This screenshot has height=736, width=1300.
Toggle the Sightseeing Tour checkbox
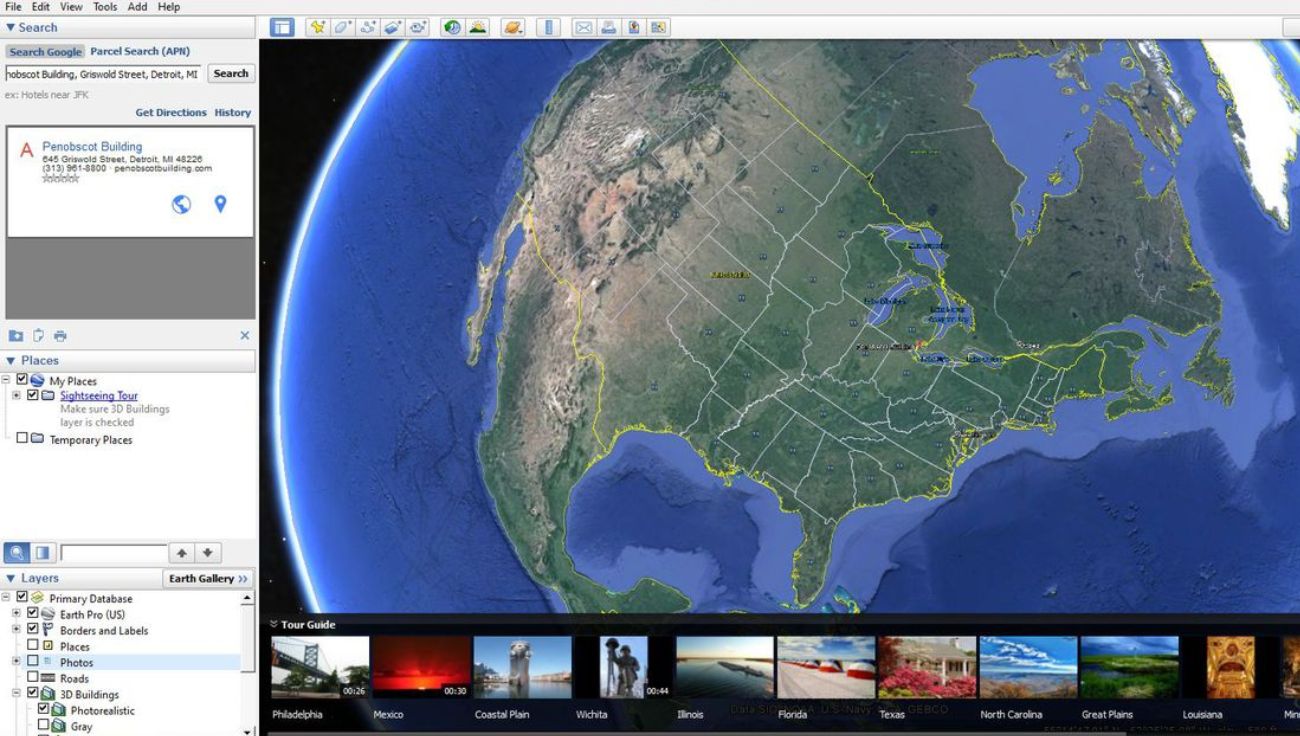(33, 395)
